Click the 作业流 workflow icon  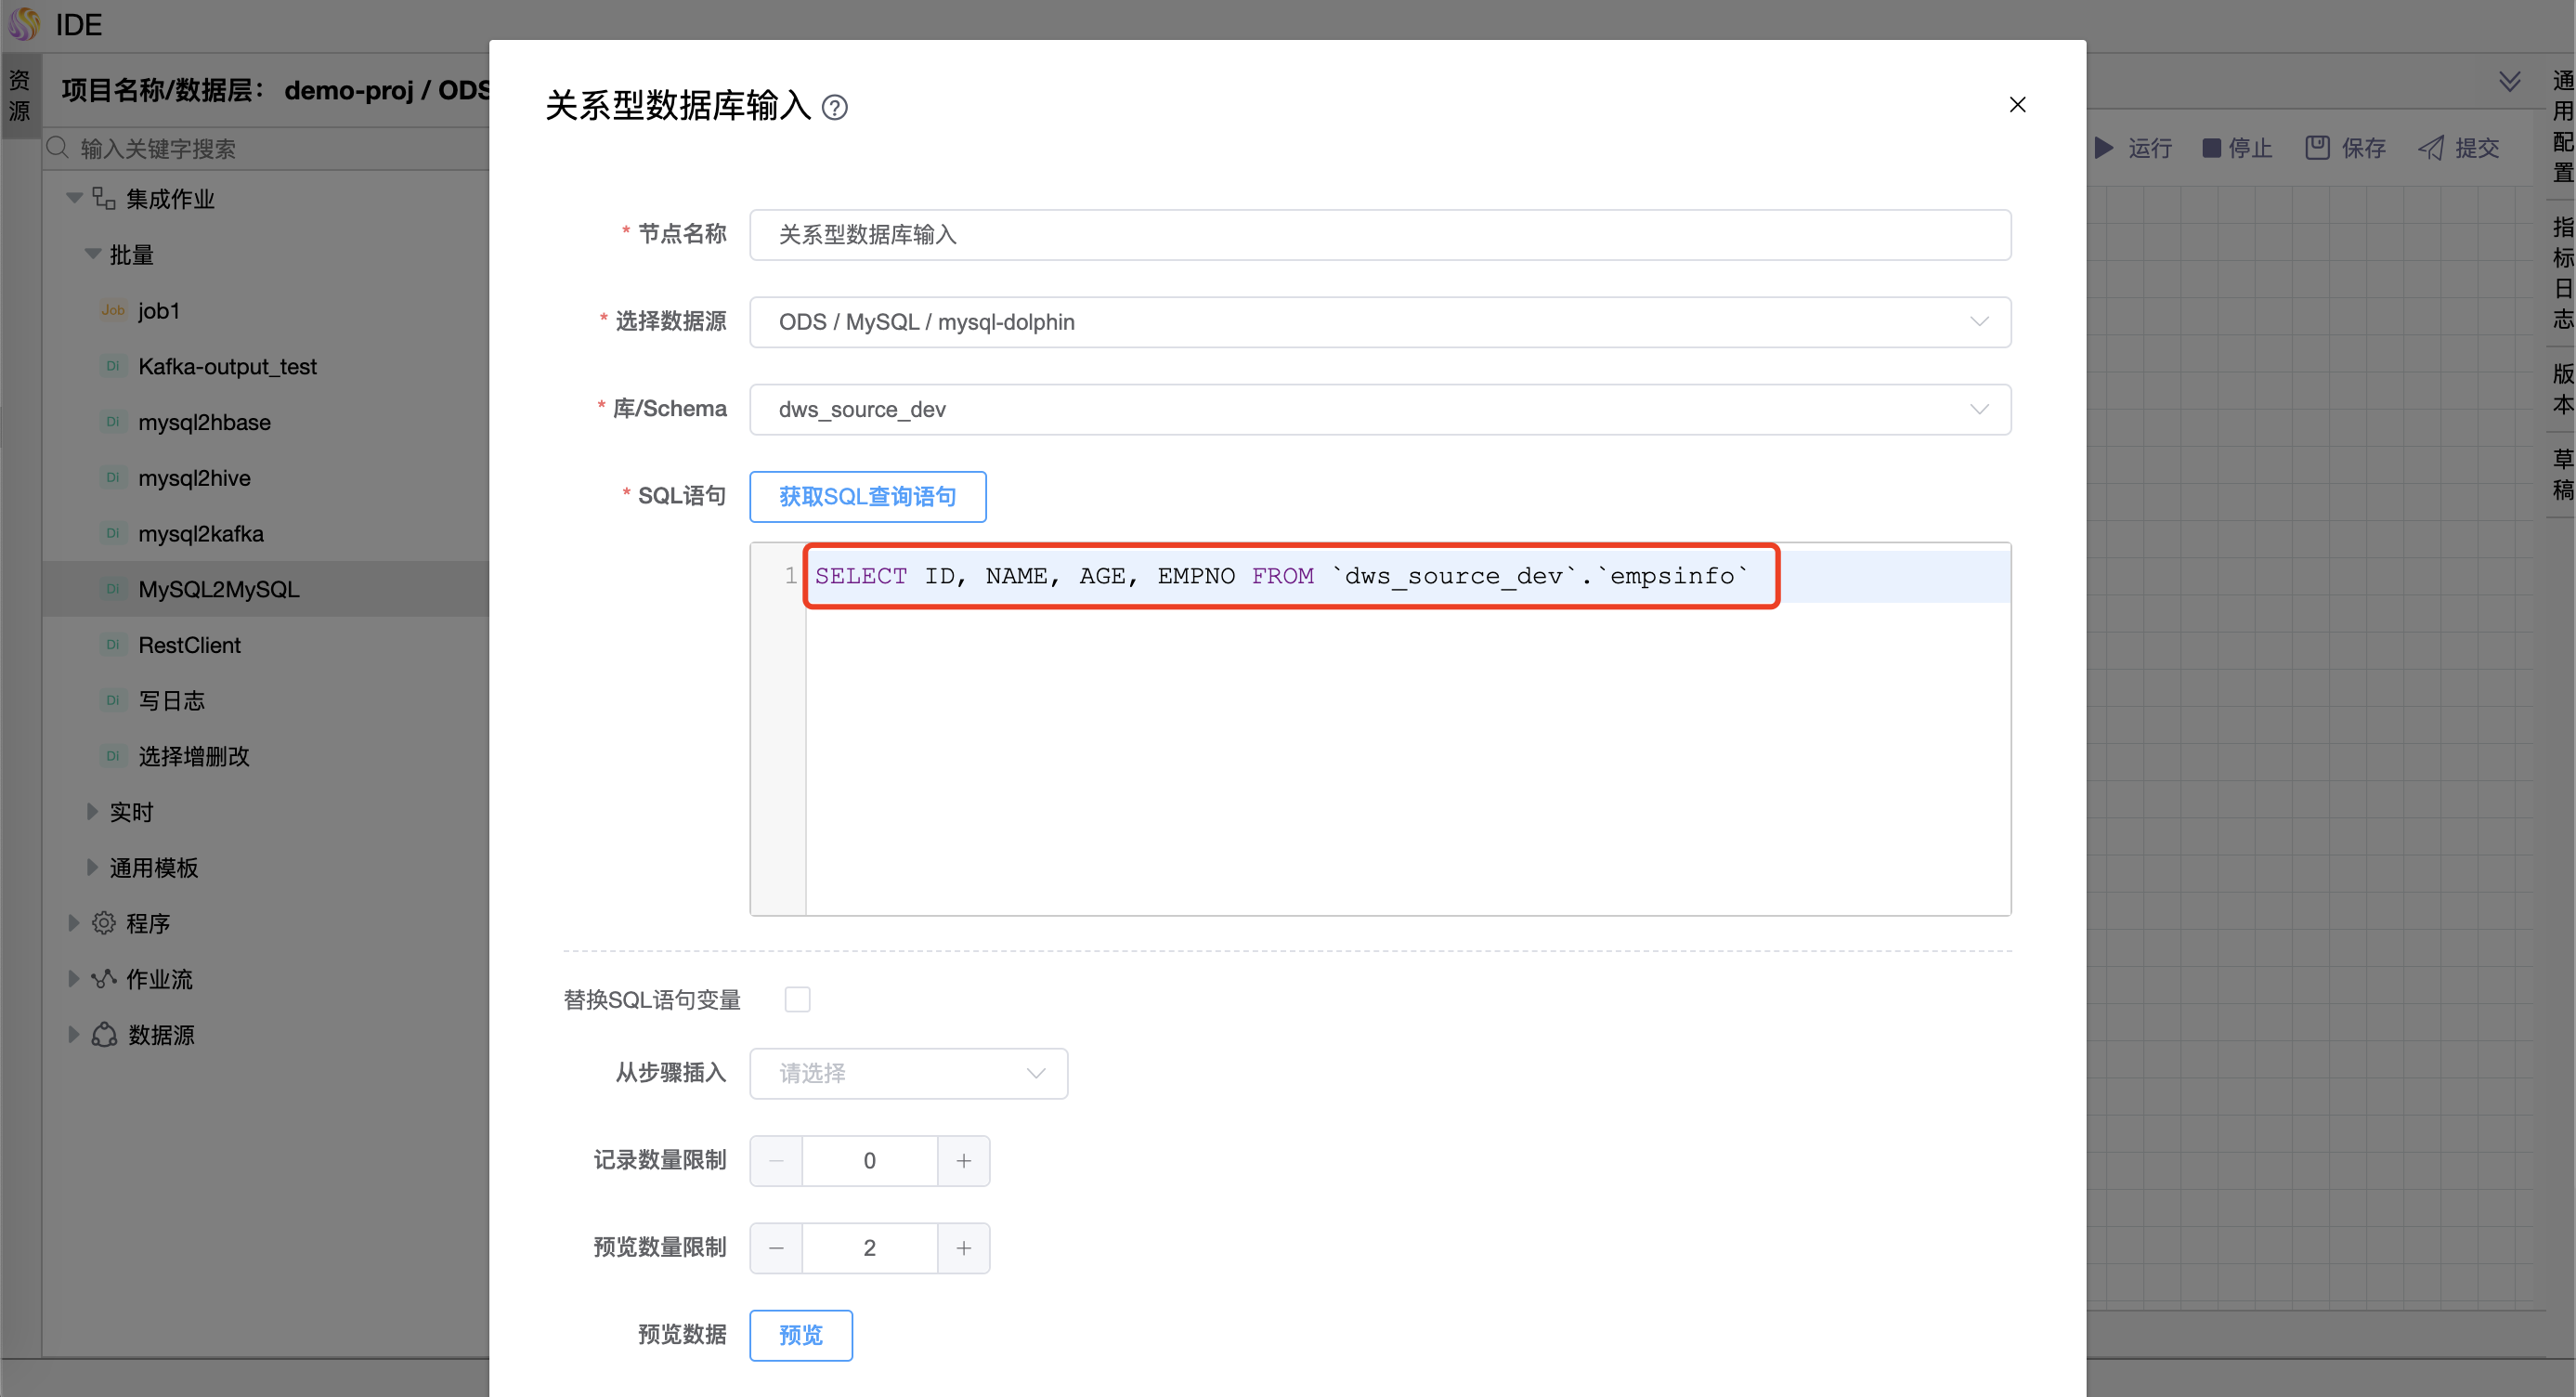104,978
